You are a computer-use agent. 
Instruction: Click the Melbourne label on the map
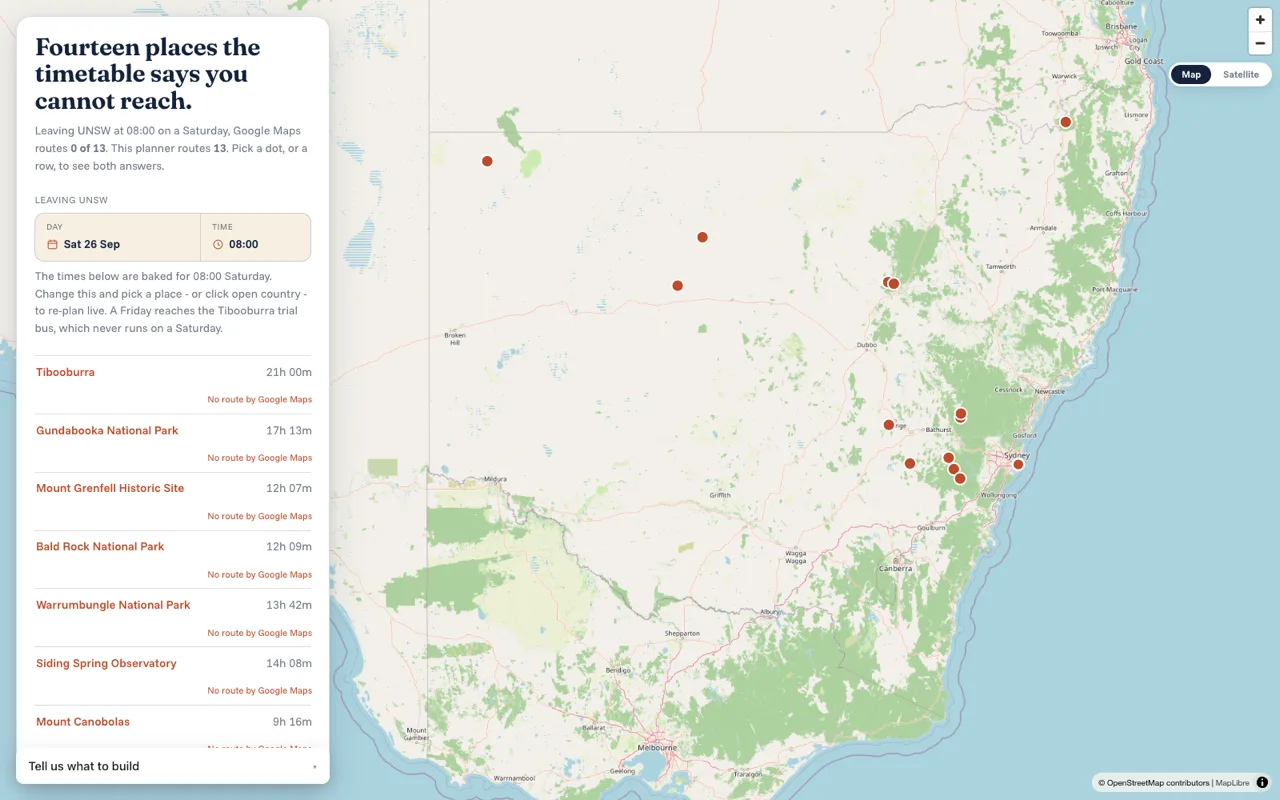coord(657,747)
